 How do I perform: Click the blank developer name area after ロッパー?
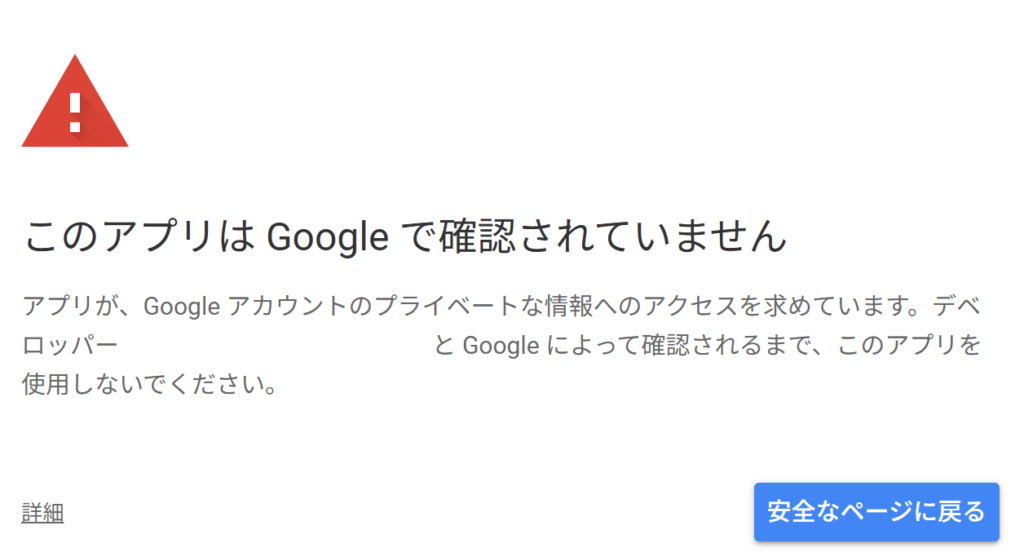[x=276, y=345]
